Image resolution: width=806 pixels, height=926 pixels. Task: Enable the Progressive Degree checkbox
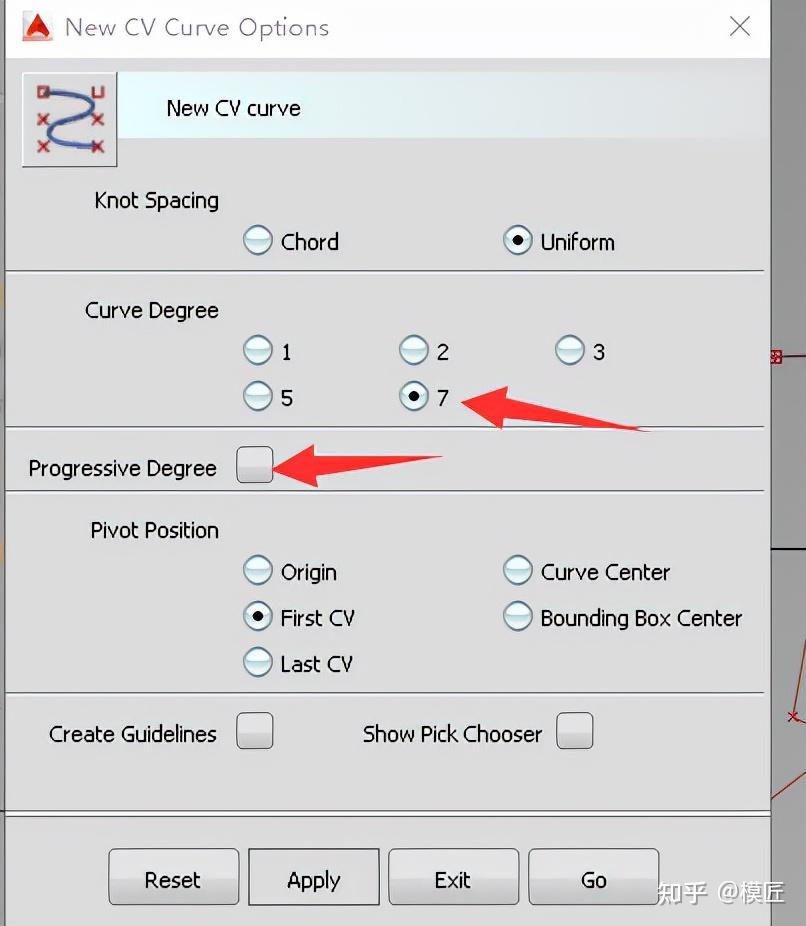[254, 466]
